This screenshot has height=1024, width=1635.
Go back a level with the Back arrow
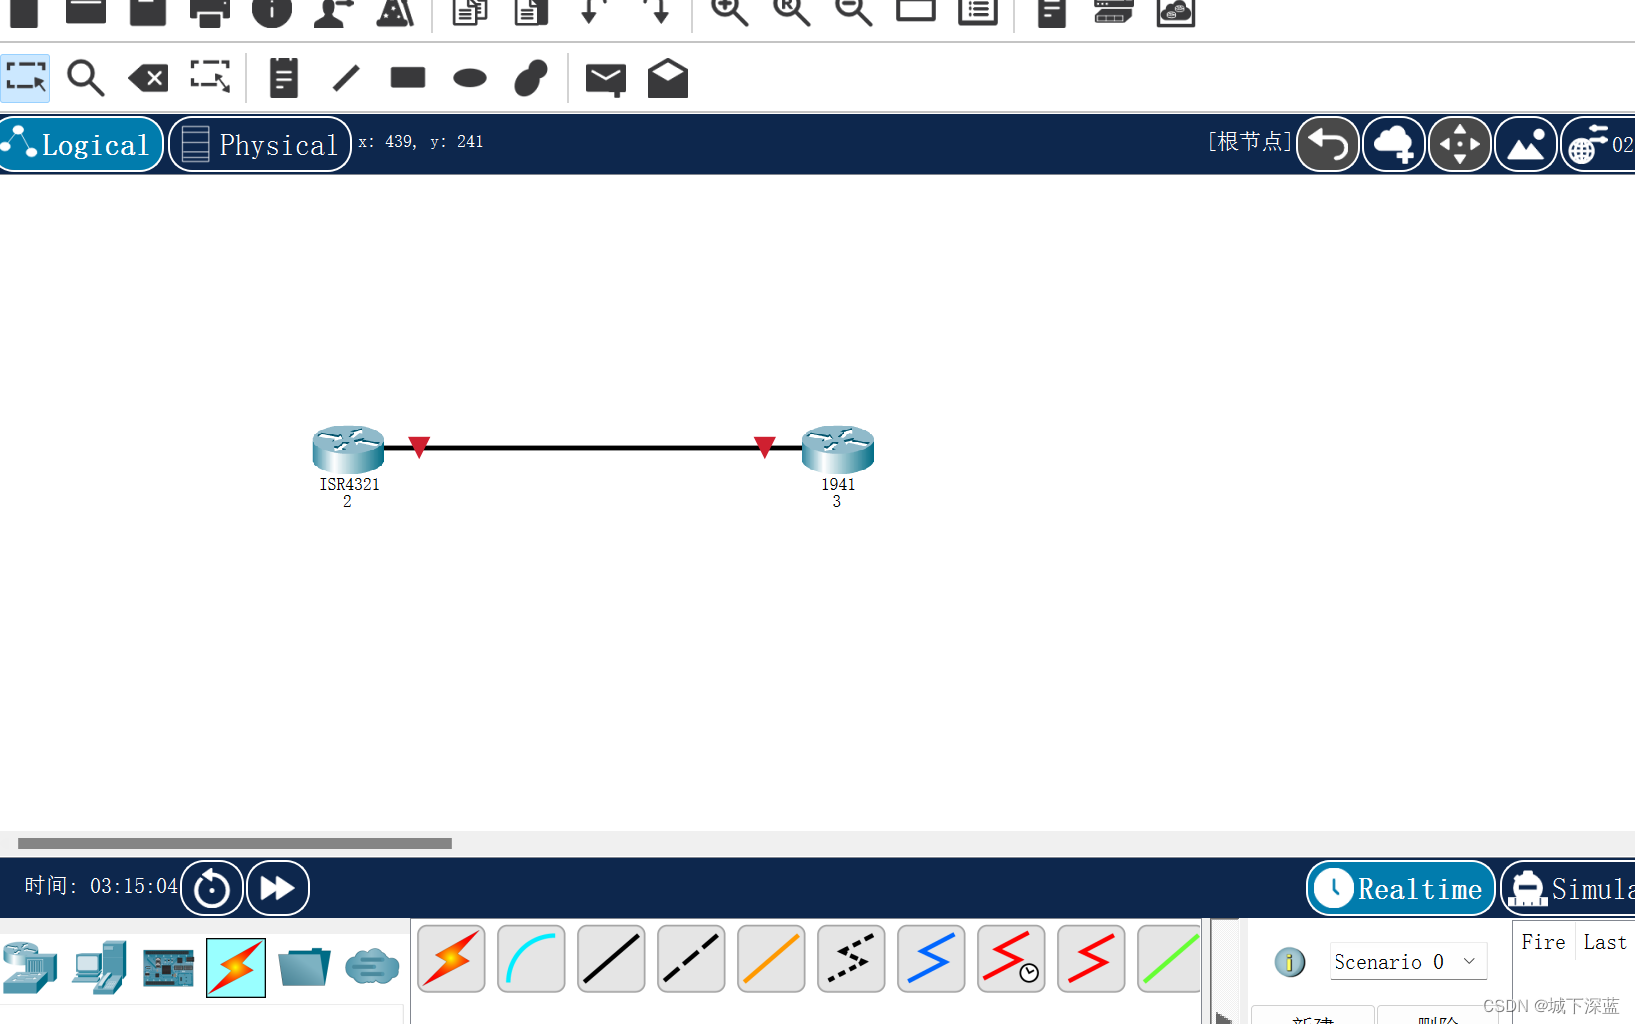pos(1328,144)
